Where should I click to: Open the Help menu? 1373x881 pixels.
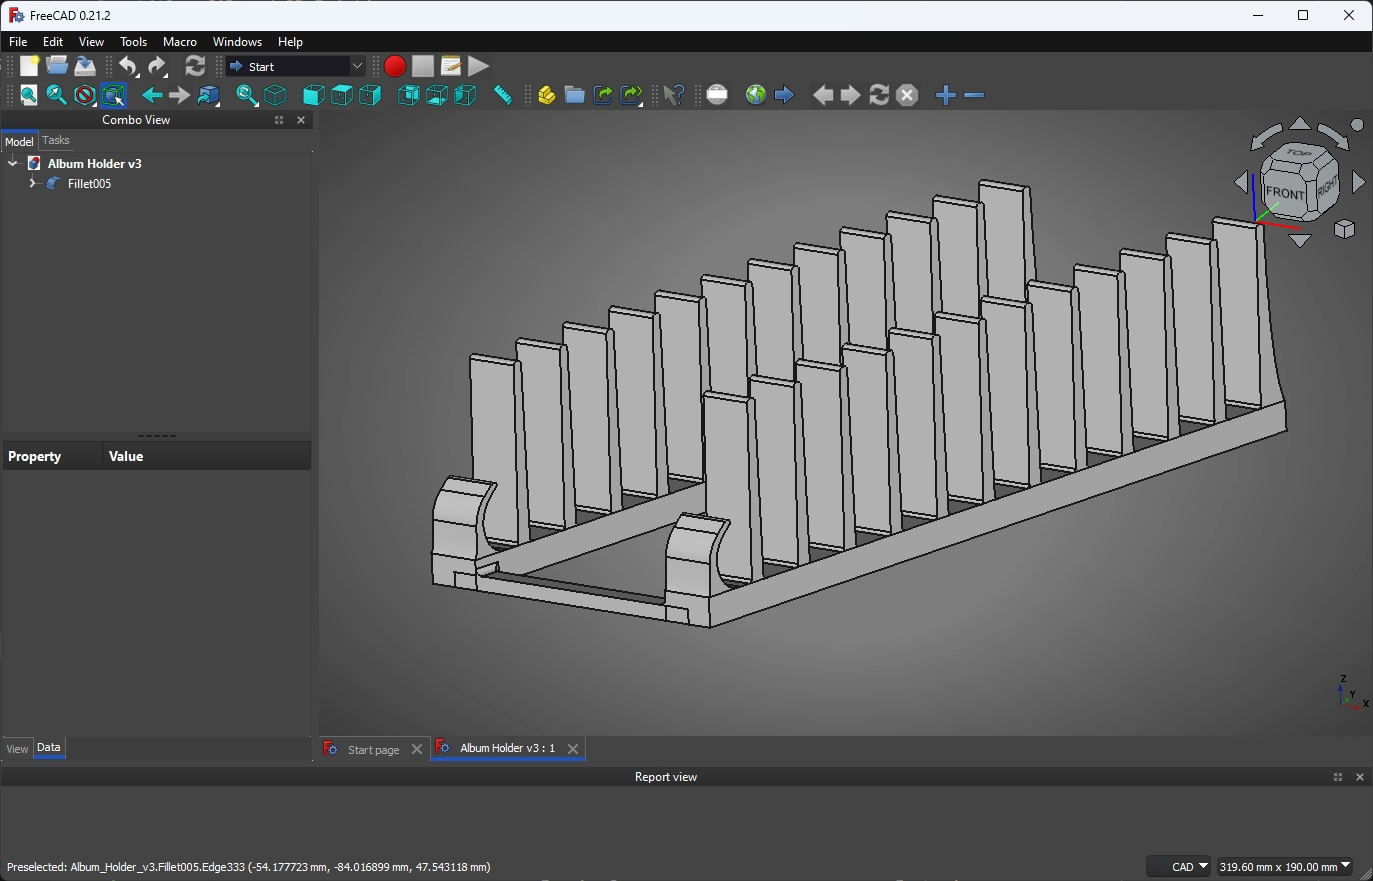[290, 42]
